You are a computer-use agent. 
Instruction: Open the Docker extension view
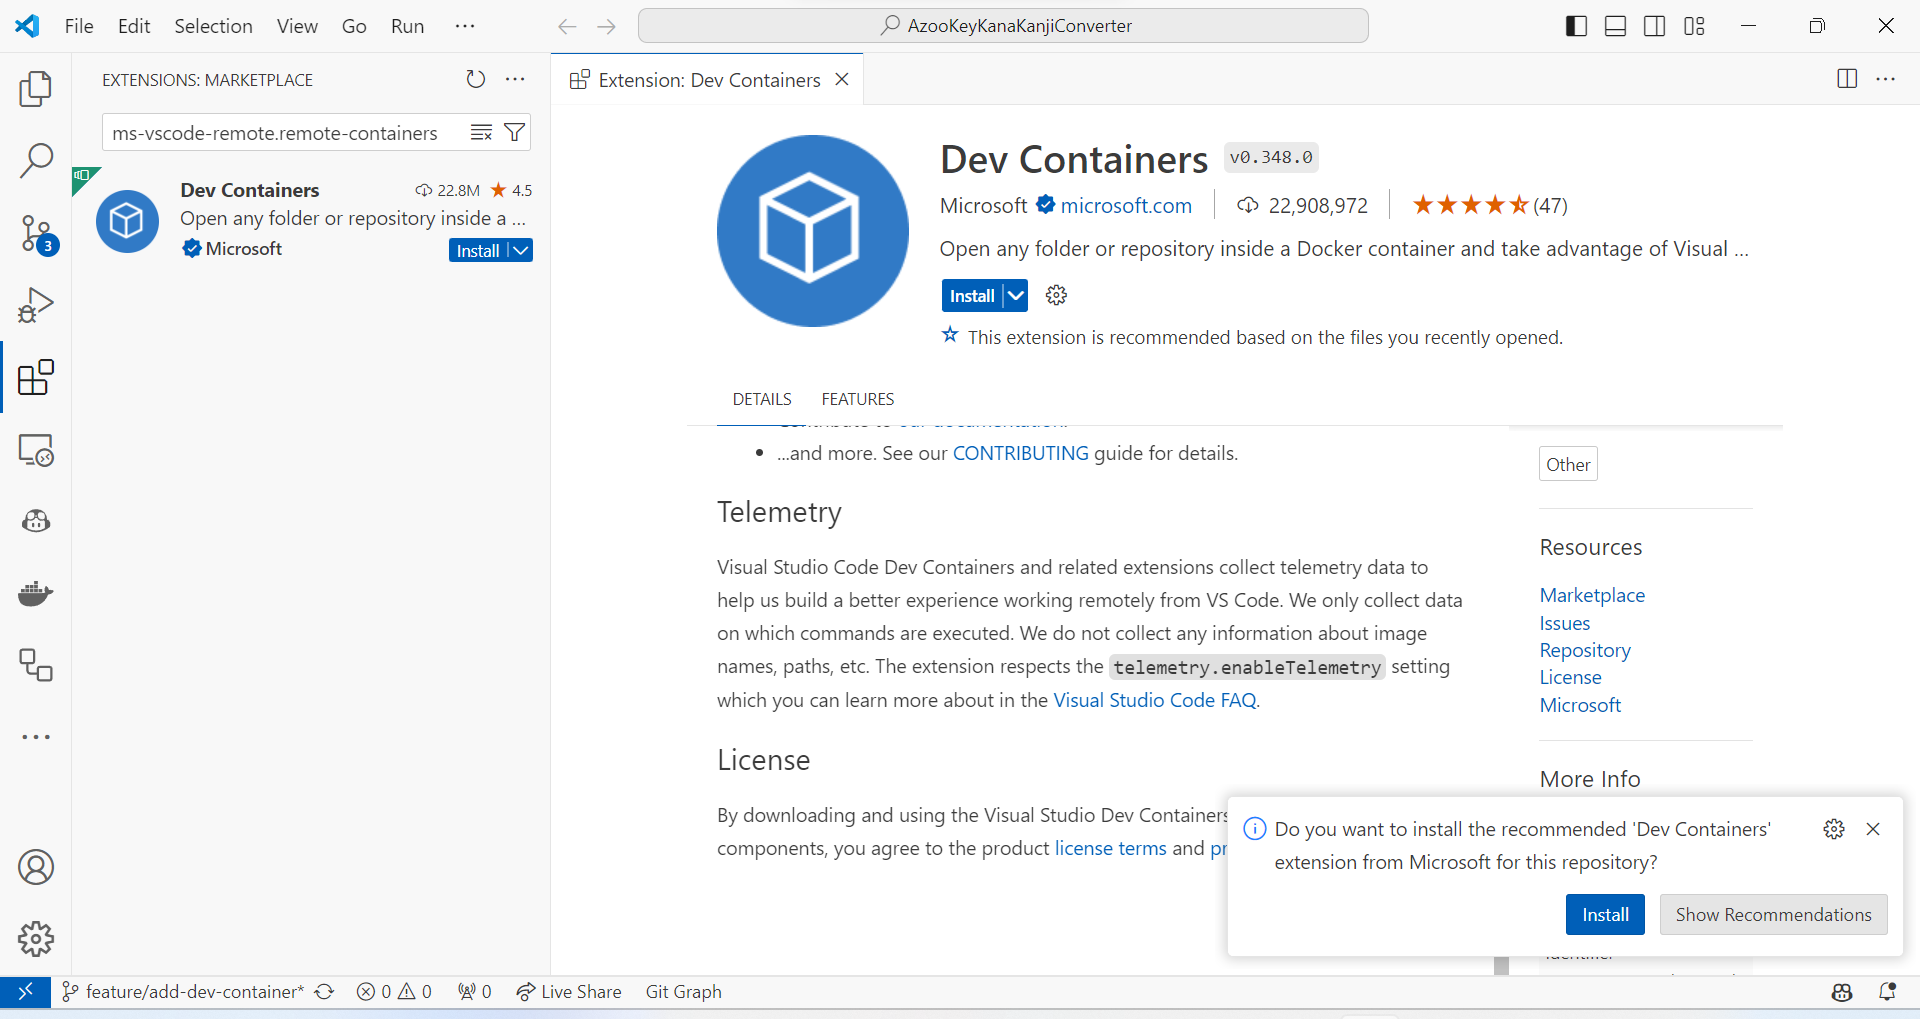36,593
